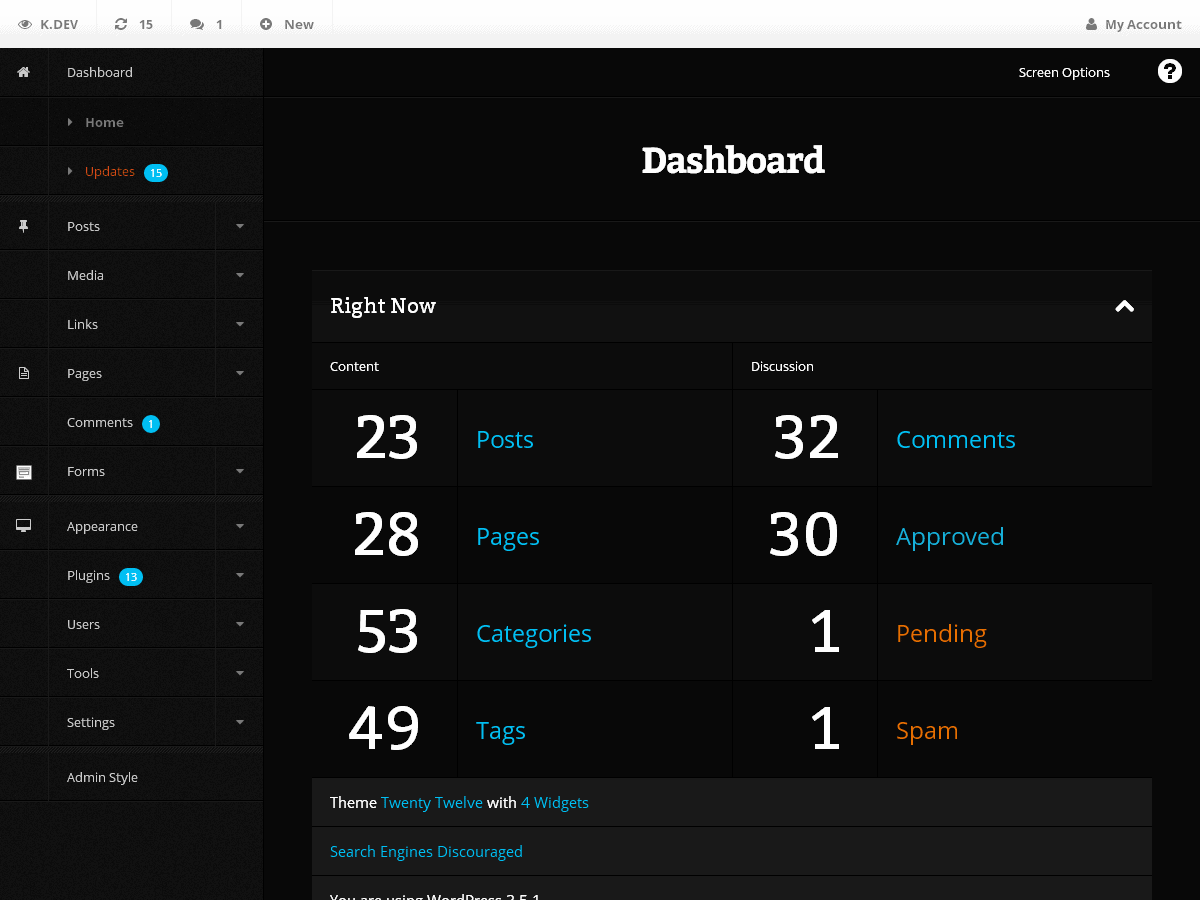
Task: Expand the Settings submenu arrow
Action: pyautogui.click(x=239, y=721)
